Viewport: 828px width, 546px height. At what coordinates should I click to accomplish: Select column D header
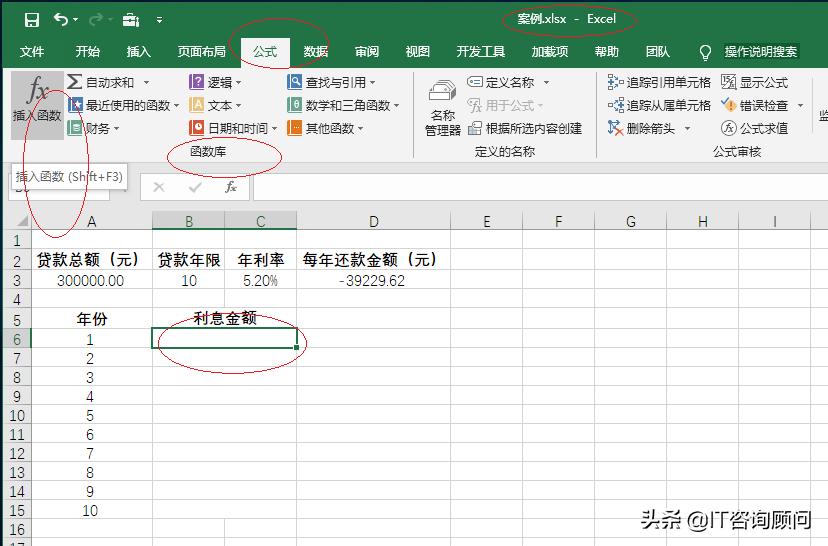[373, 221]
